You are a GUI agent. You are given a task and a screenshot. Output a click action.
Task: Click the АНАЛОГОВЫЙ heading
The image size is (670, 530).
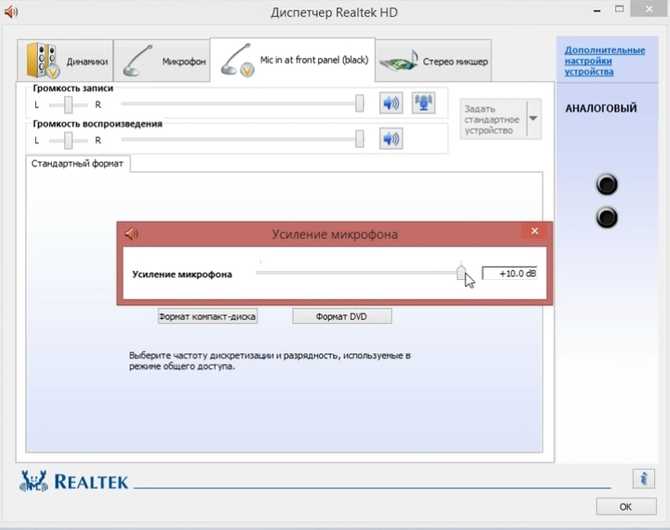(x=601, y=108)
